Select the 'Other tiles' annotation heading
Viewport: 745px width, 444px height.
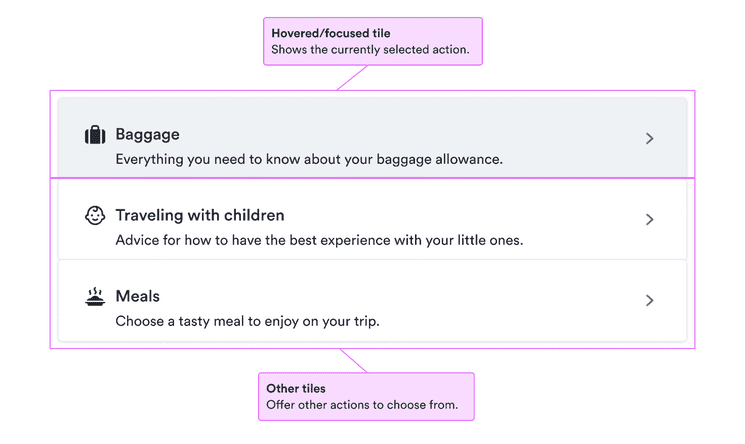click(296, 388)
